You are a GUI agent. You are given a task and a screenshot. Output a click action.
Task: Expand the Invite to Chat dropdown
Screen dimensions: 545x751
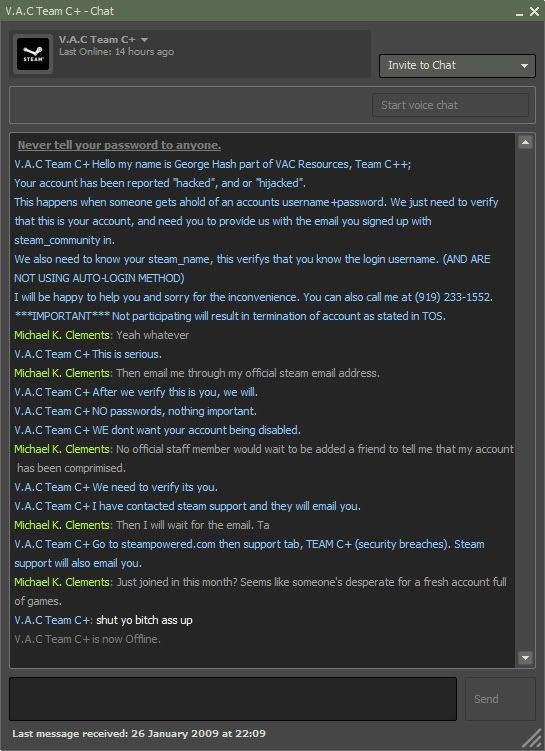[x=457, y=66]
